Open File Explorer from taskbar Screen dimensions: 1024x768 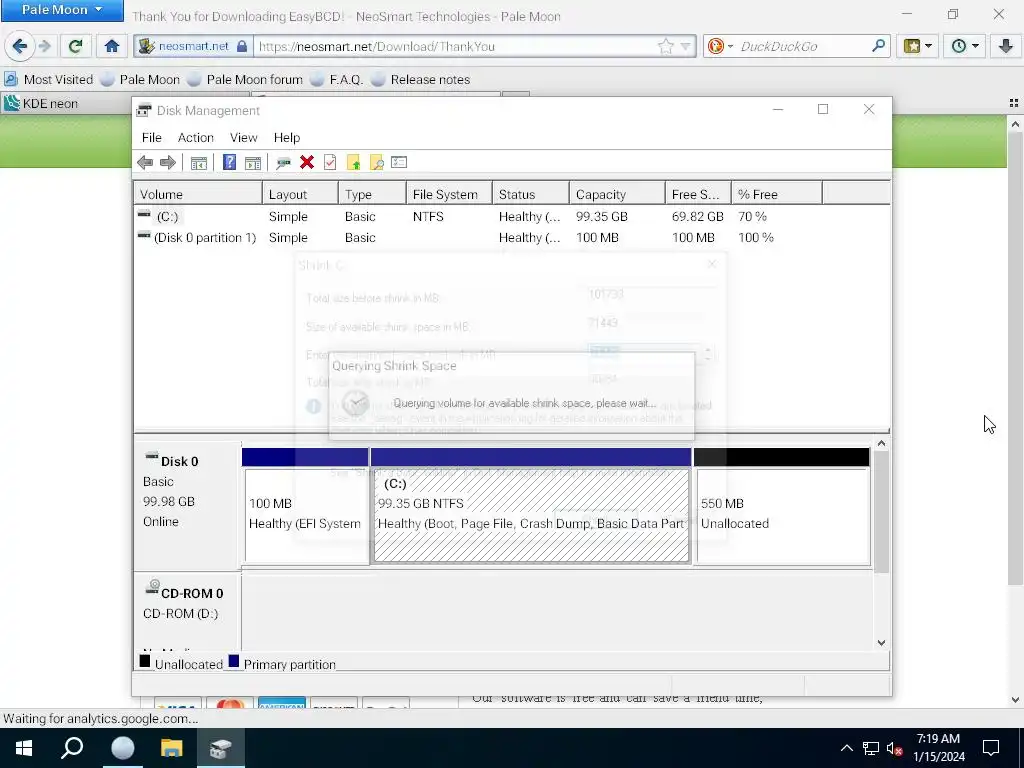[172, 748]
